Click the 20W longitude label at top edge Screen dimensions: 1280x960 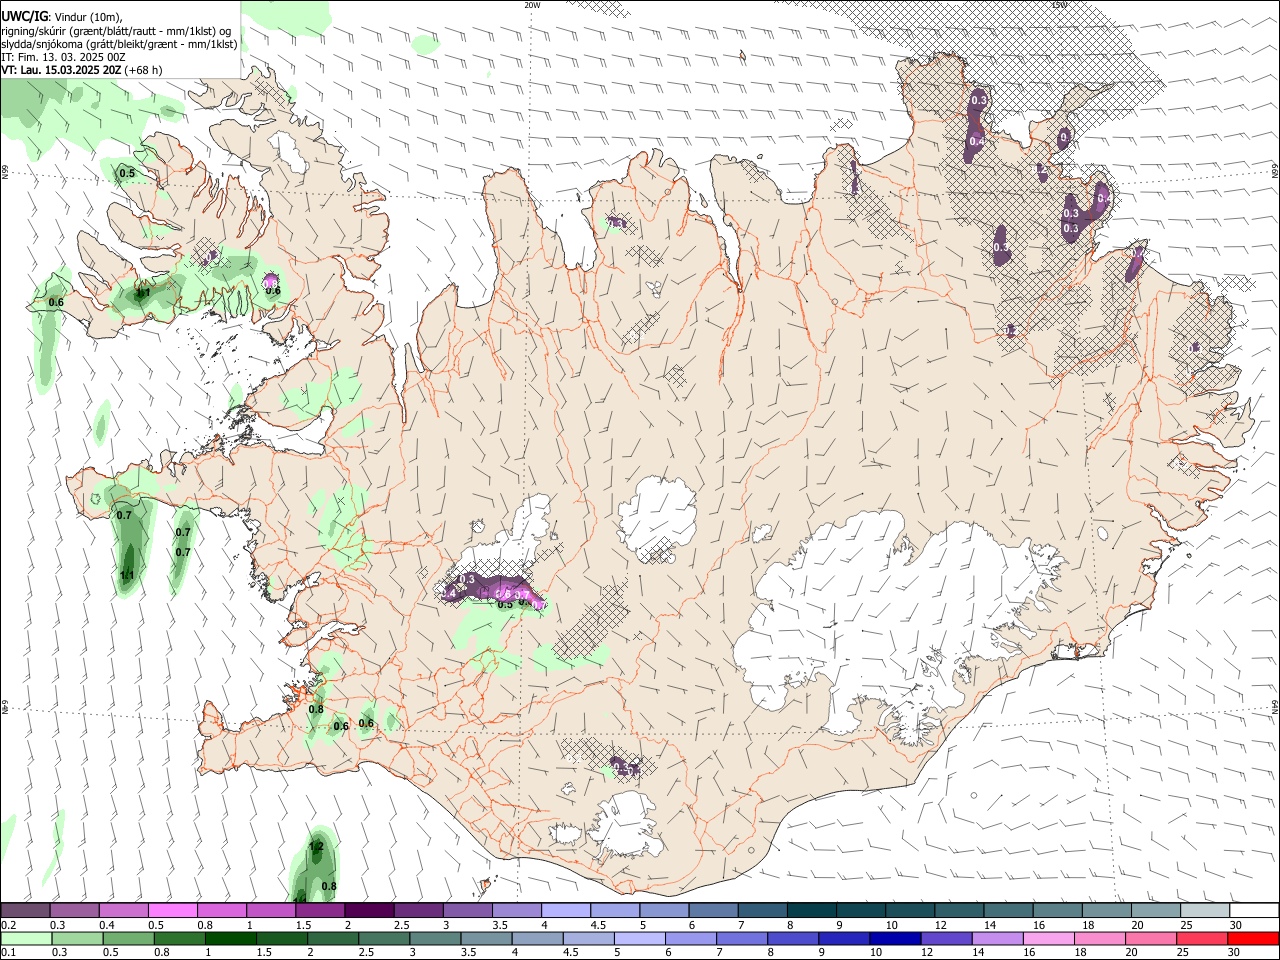(532, 5)
